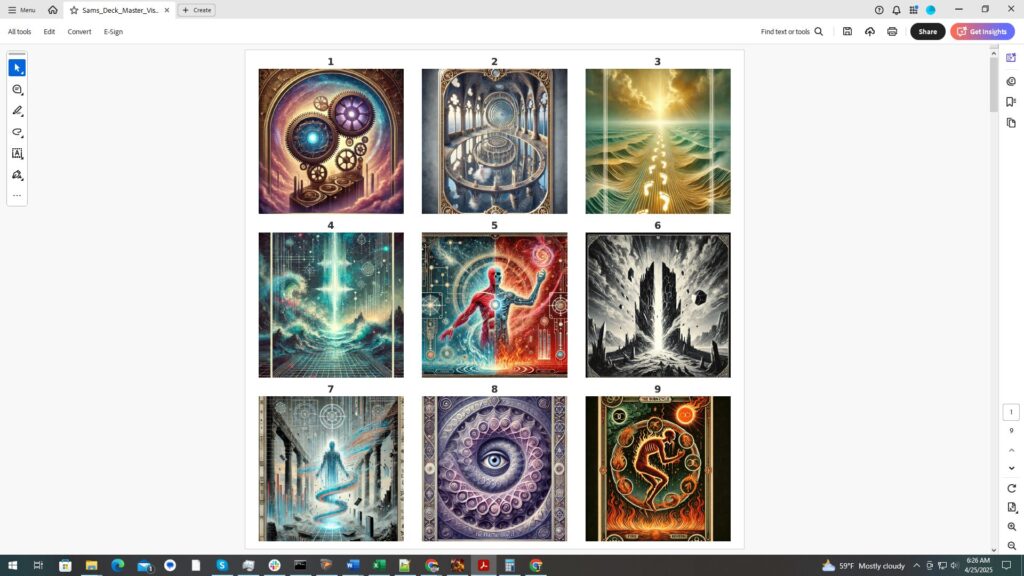Activate the add text box tool
Image resolution: width=1024 pixels, height=576 pixels.
(x=17, y=154)
